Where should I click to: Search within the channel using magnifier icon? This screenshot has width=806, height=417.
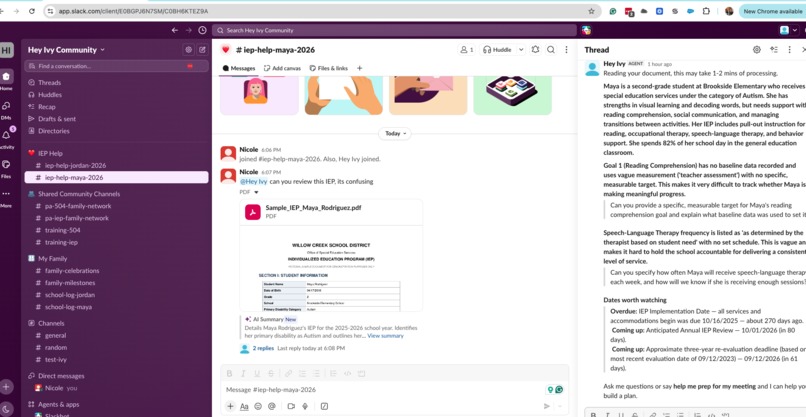(x=551, y=50)
